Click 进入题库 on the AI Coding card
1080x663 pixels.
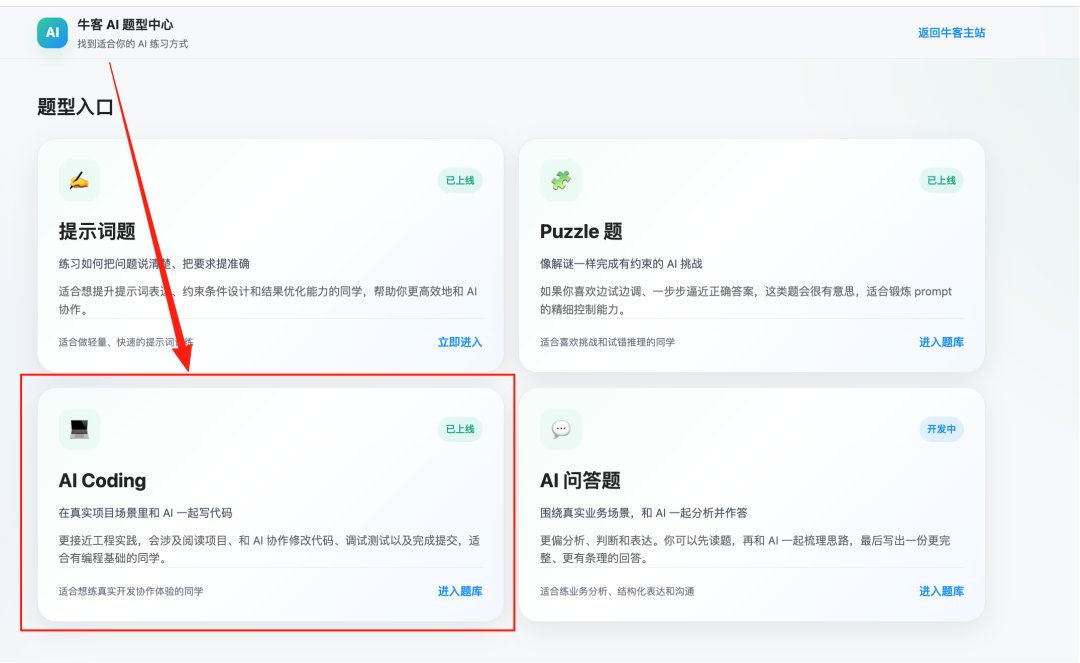460,591
